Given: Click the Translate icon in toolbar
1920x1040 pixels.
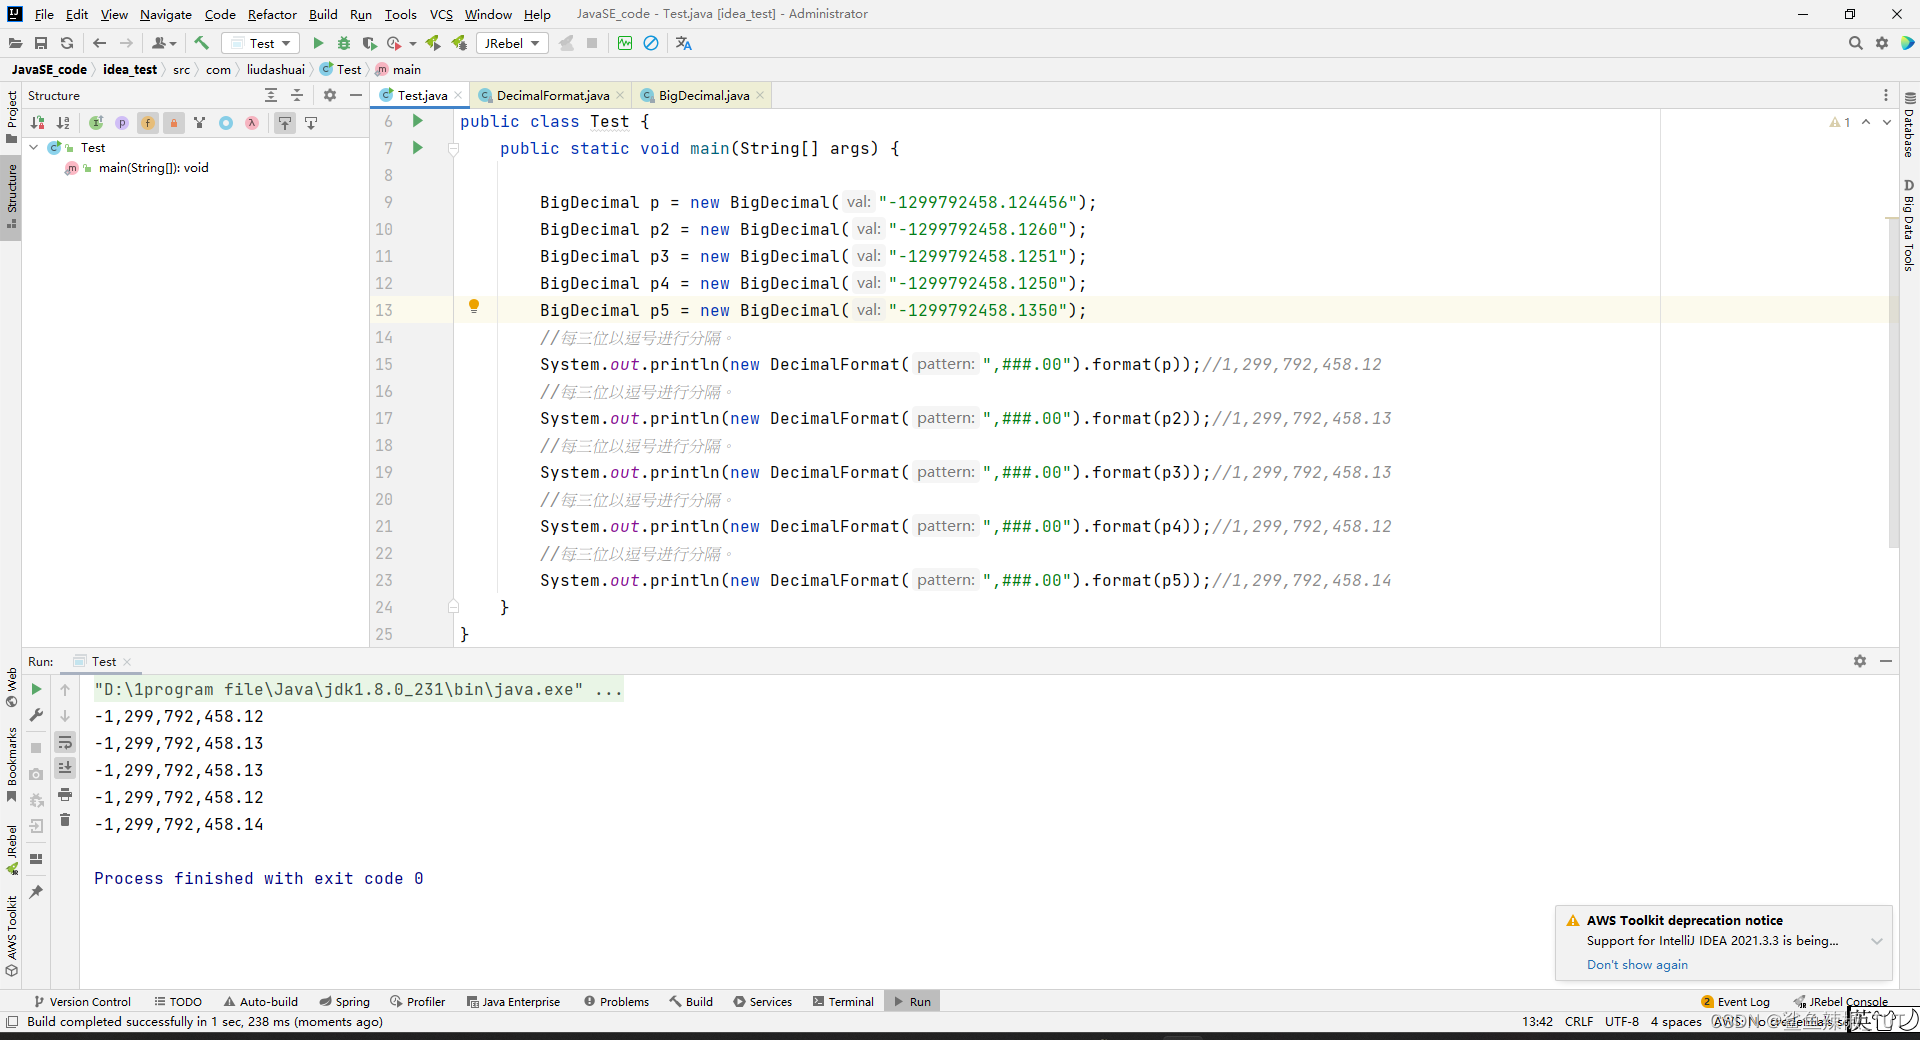Looking at the screenshot, I should (684, 43).
